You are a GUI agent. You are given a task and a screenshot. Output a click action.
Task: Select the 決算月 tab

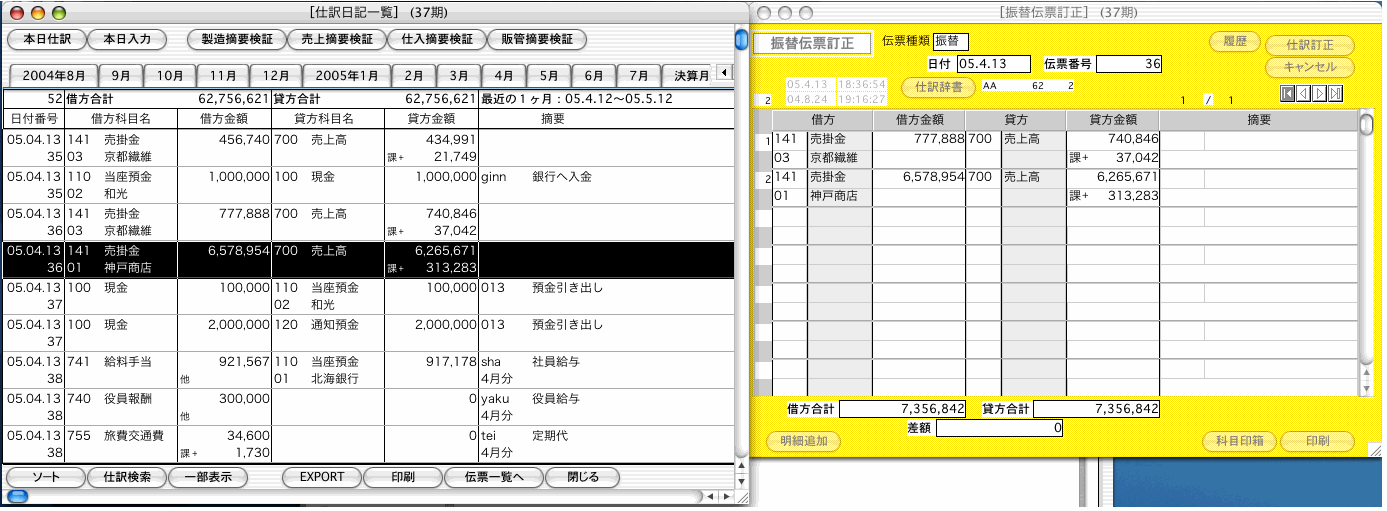coord(690,76)
